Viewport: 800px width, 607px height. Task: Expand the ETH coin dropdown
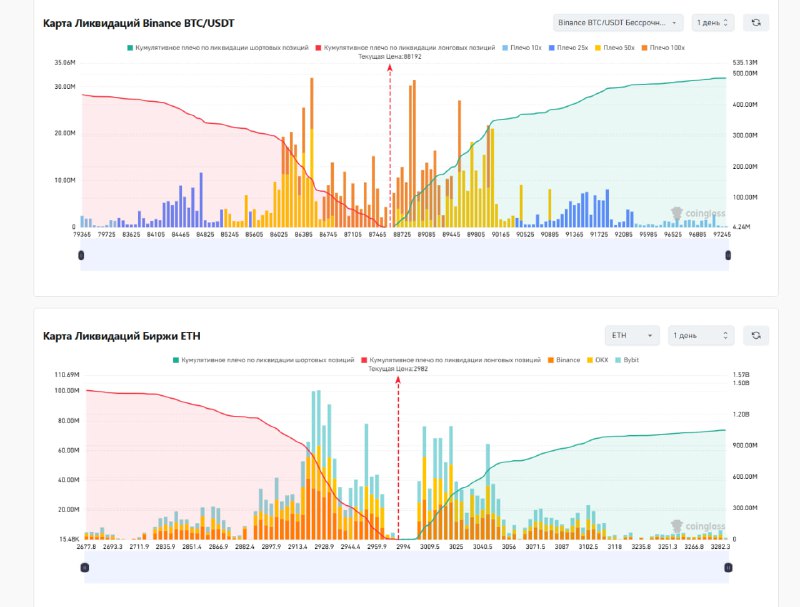coord(632,335)
